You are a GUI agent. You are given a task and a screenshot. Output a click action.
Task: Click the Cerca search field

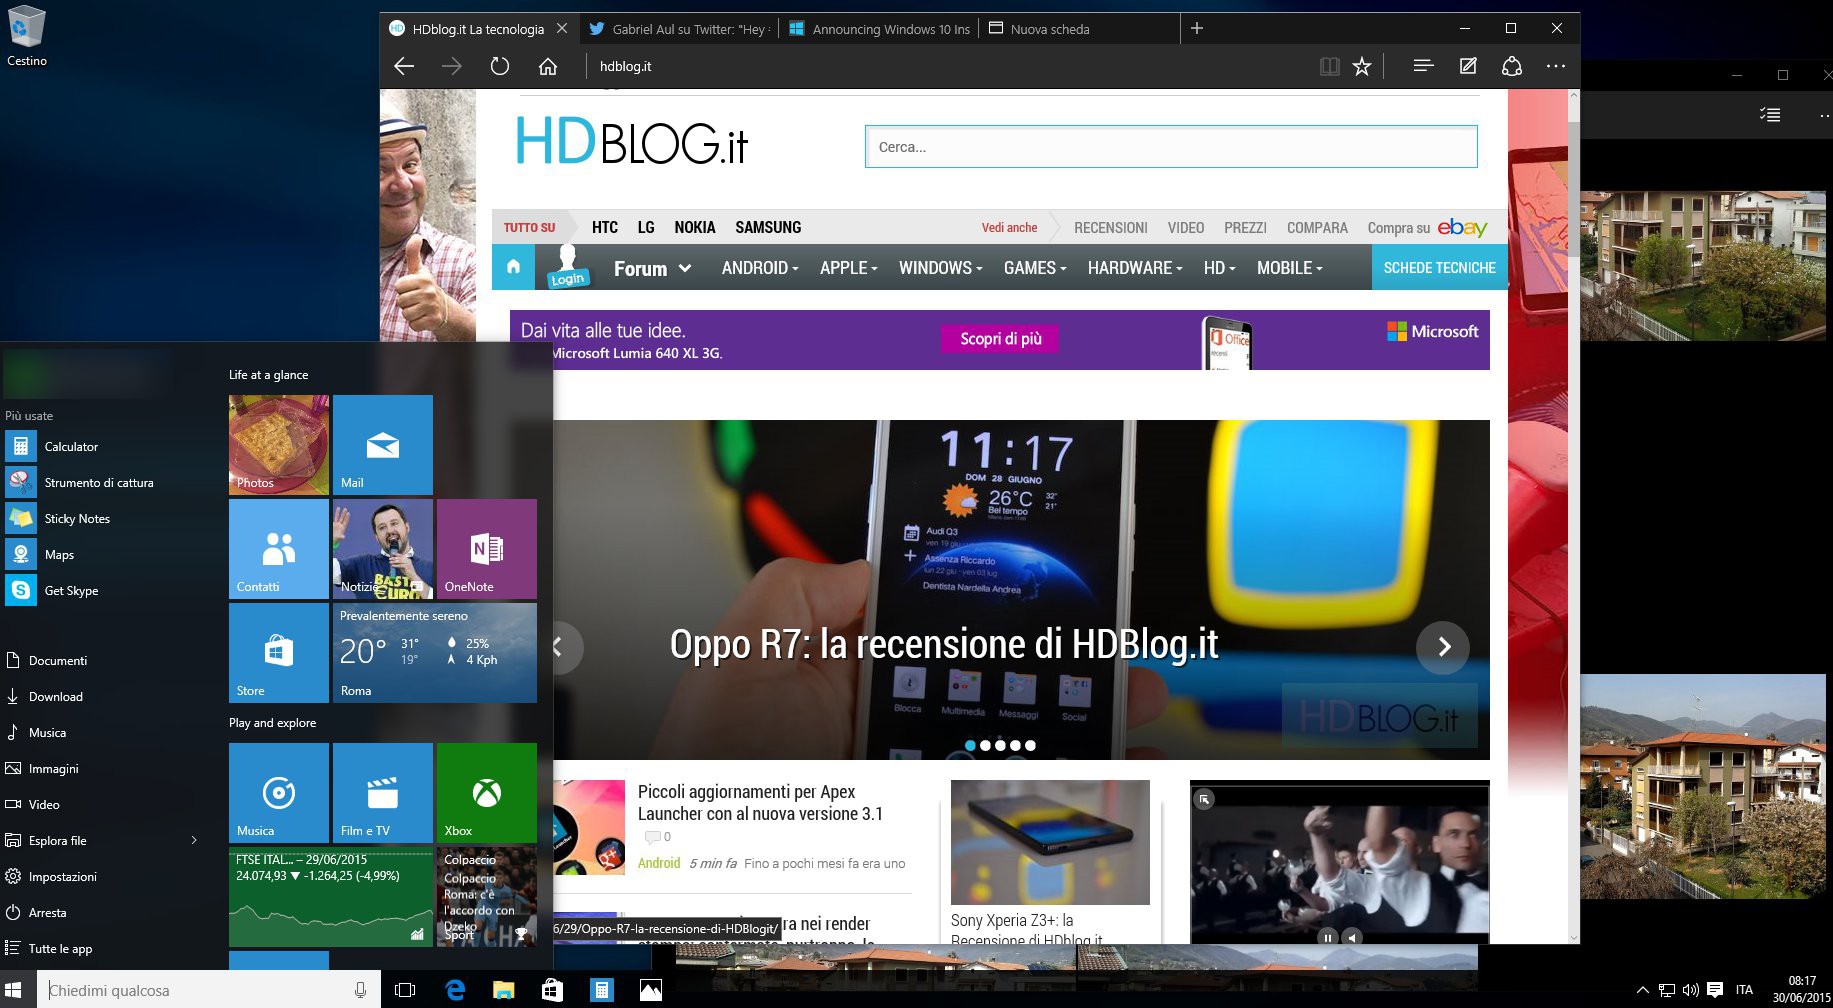1171,147
